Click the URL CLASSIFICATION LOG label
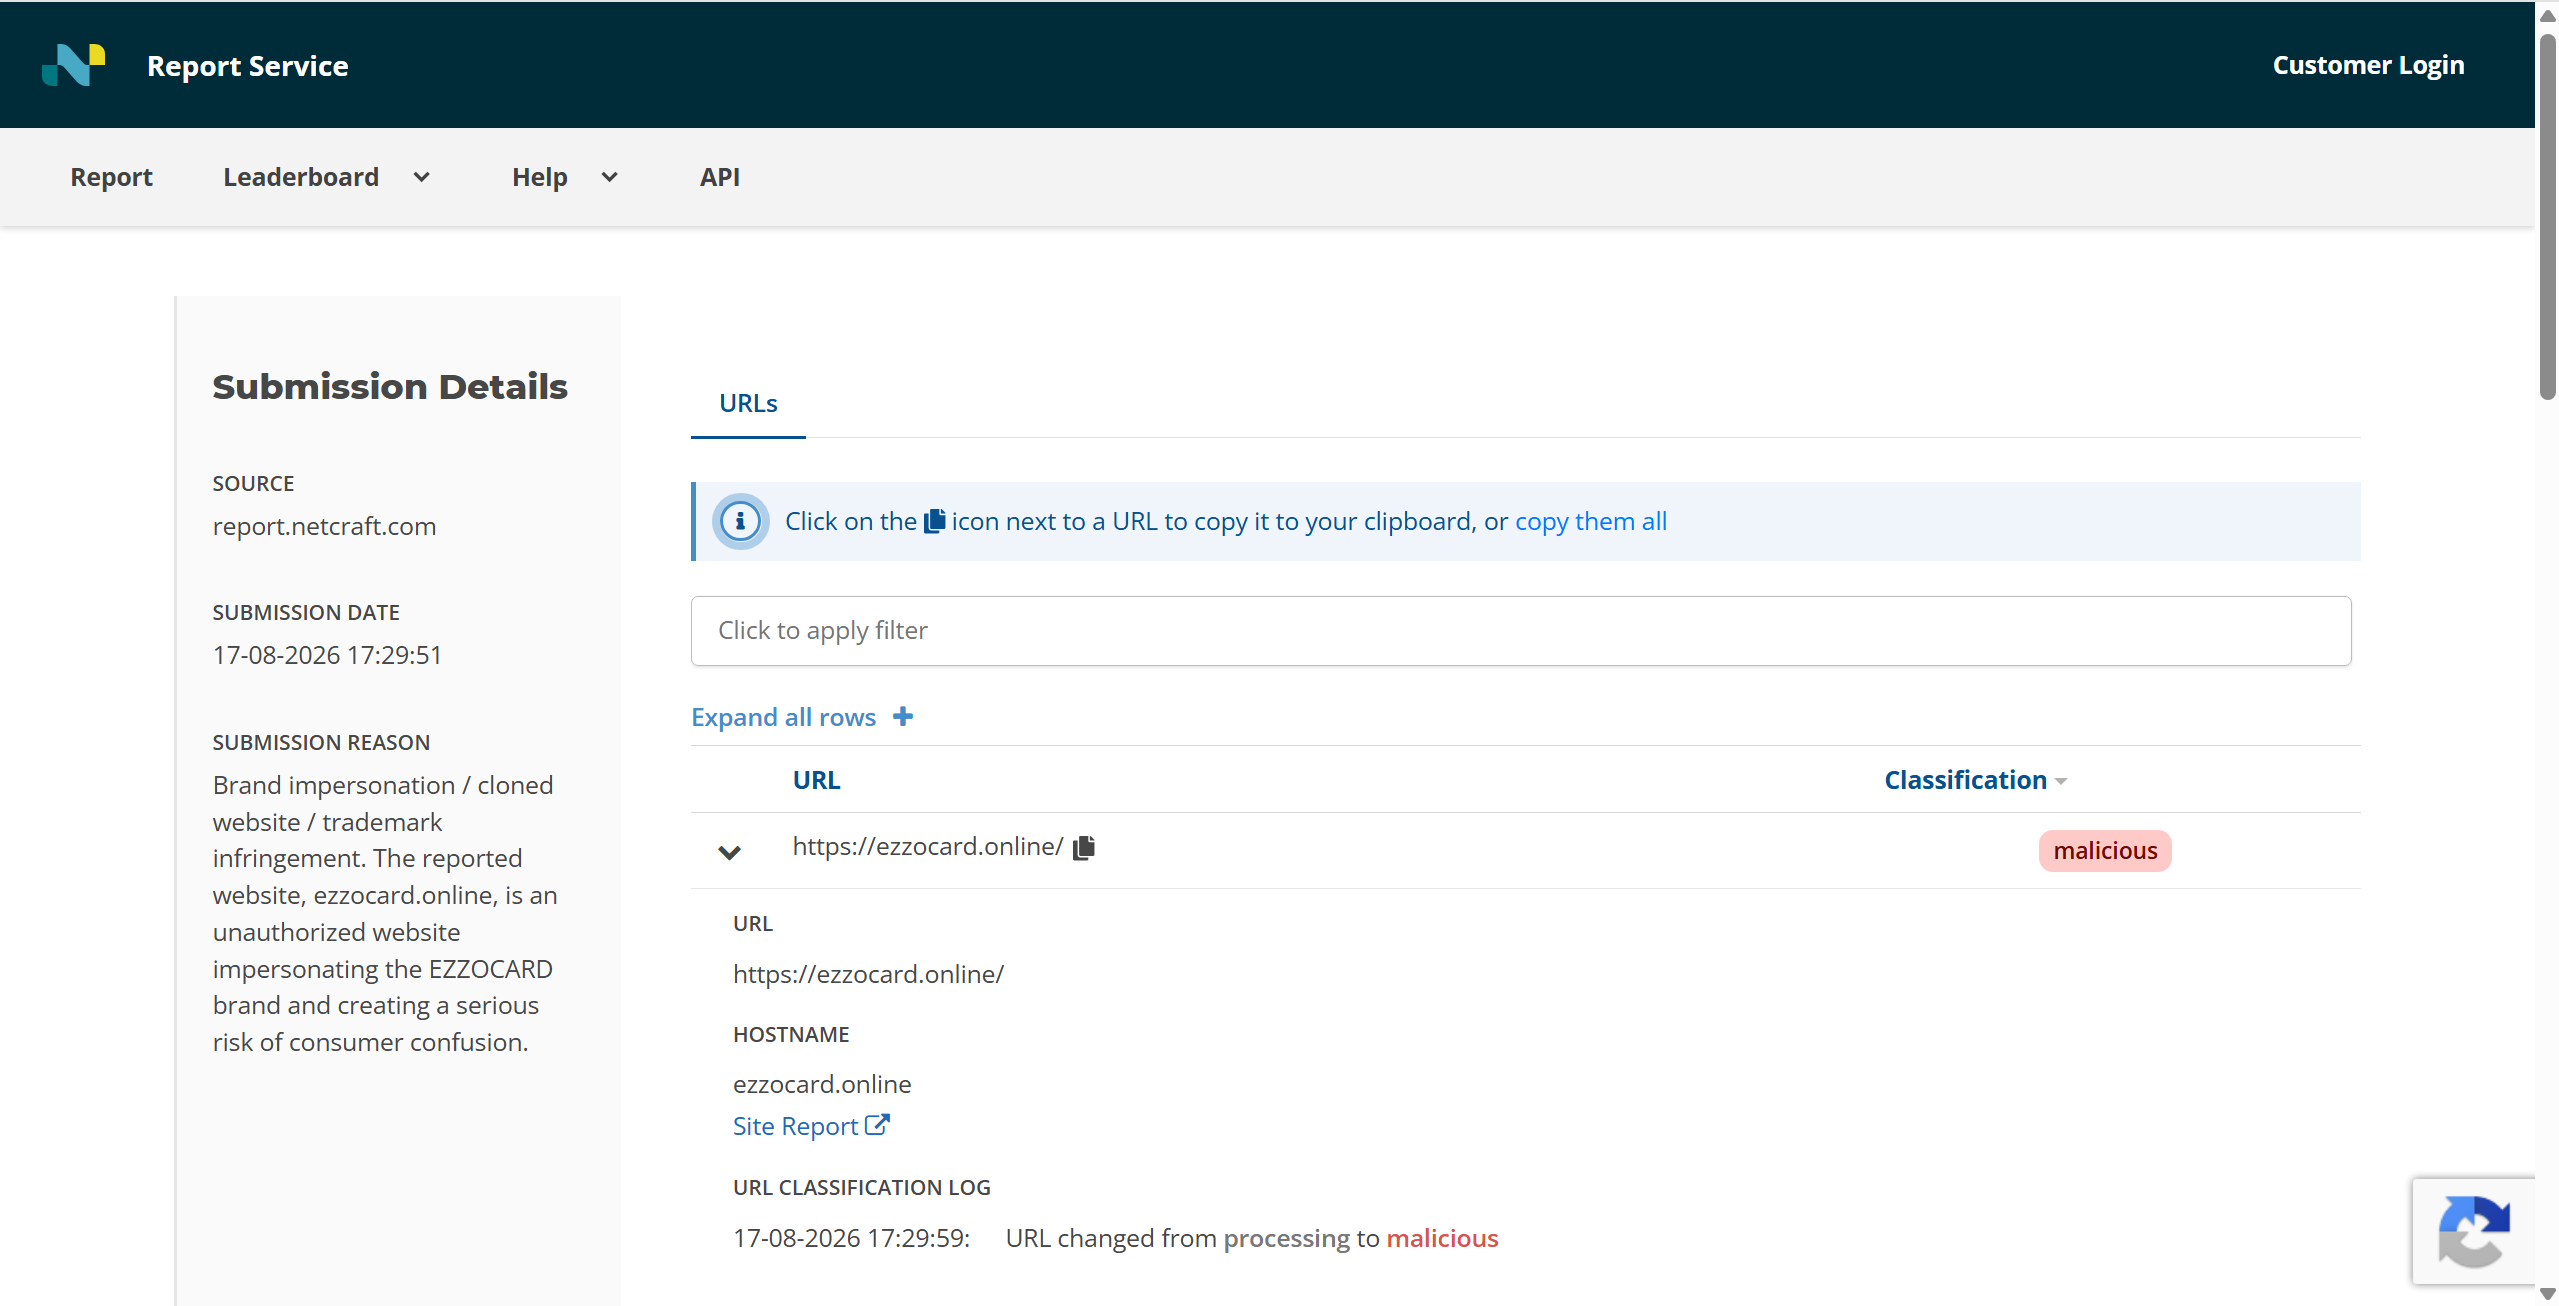 pos(861,1187)
